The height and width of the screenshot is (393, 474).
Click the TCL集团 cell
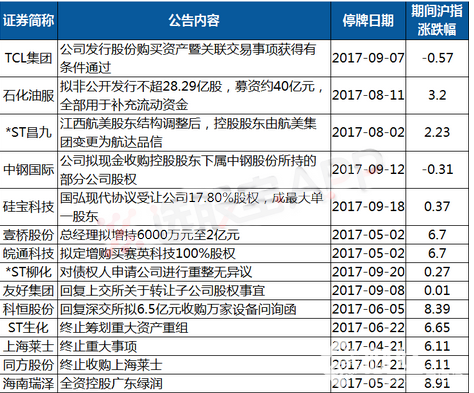(28, 58)
